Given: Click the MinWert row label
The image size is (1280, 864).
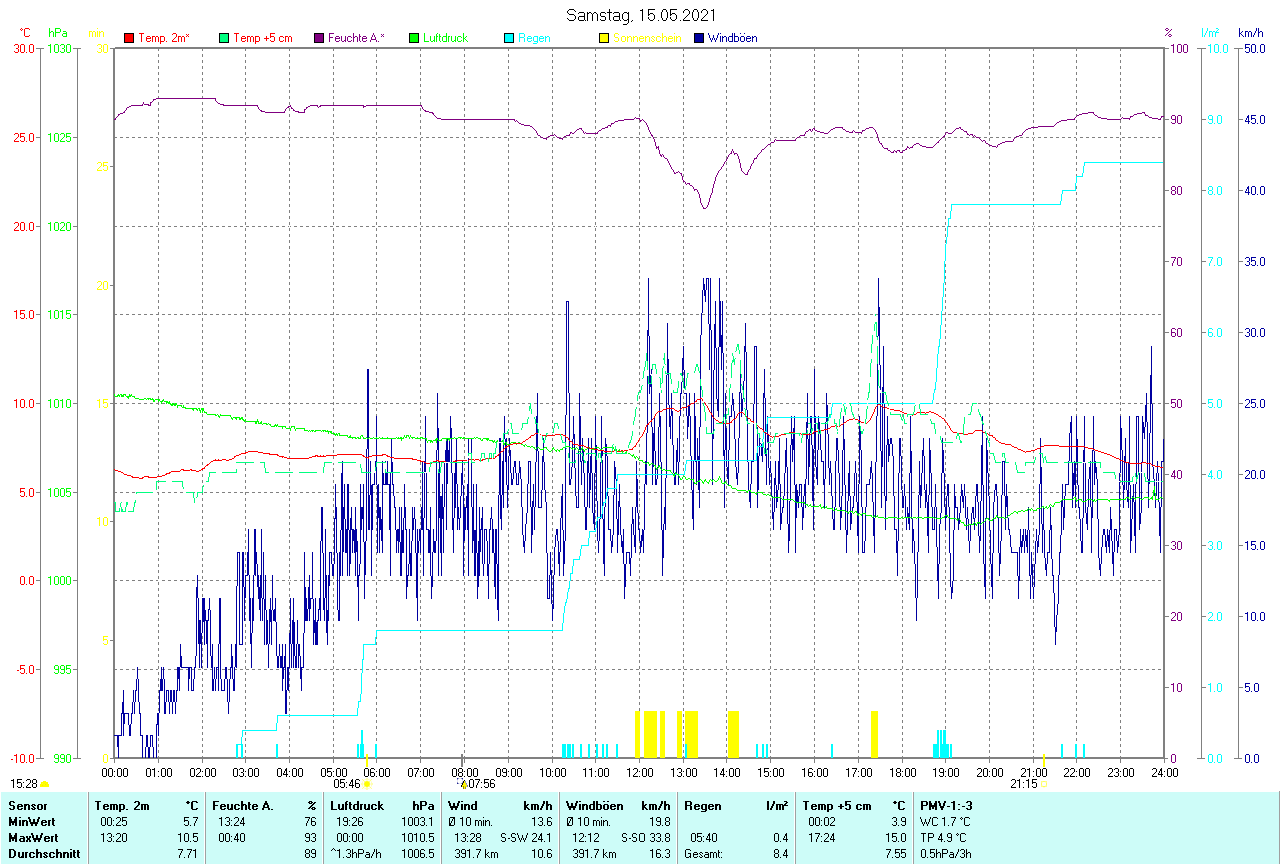Looking at the screenshot, I should click(x=32, y=821).
